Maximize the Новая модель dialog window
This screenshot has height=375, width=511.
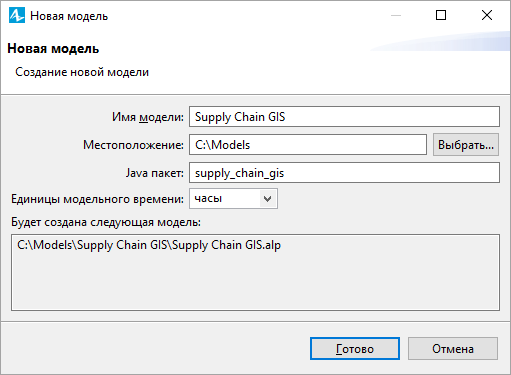pos(441,15)
